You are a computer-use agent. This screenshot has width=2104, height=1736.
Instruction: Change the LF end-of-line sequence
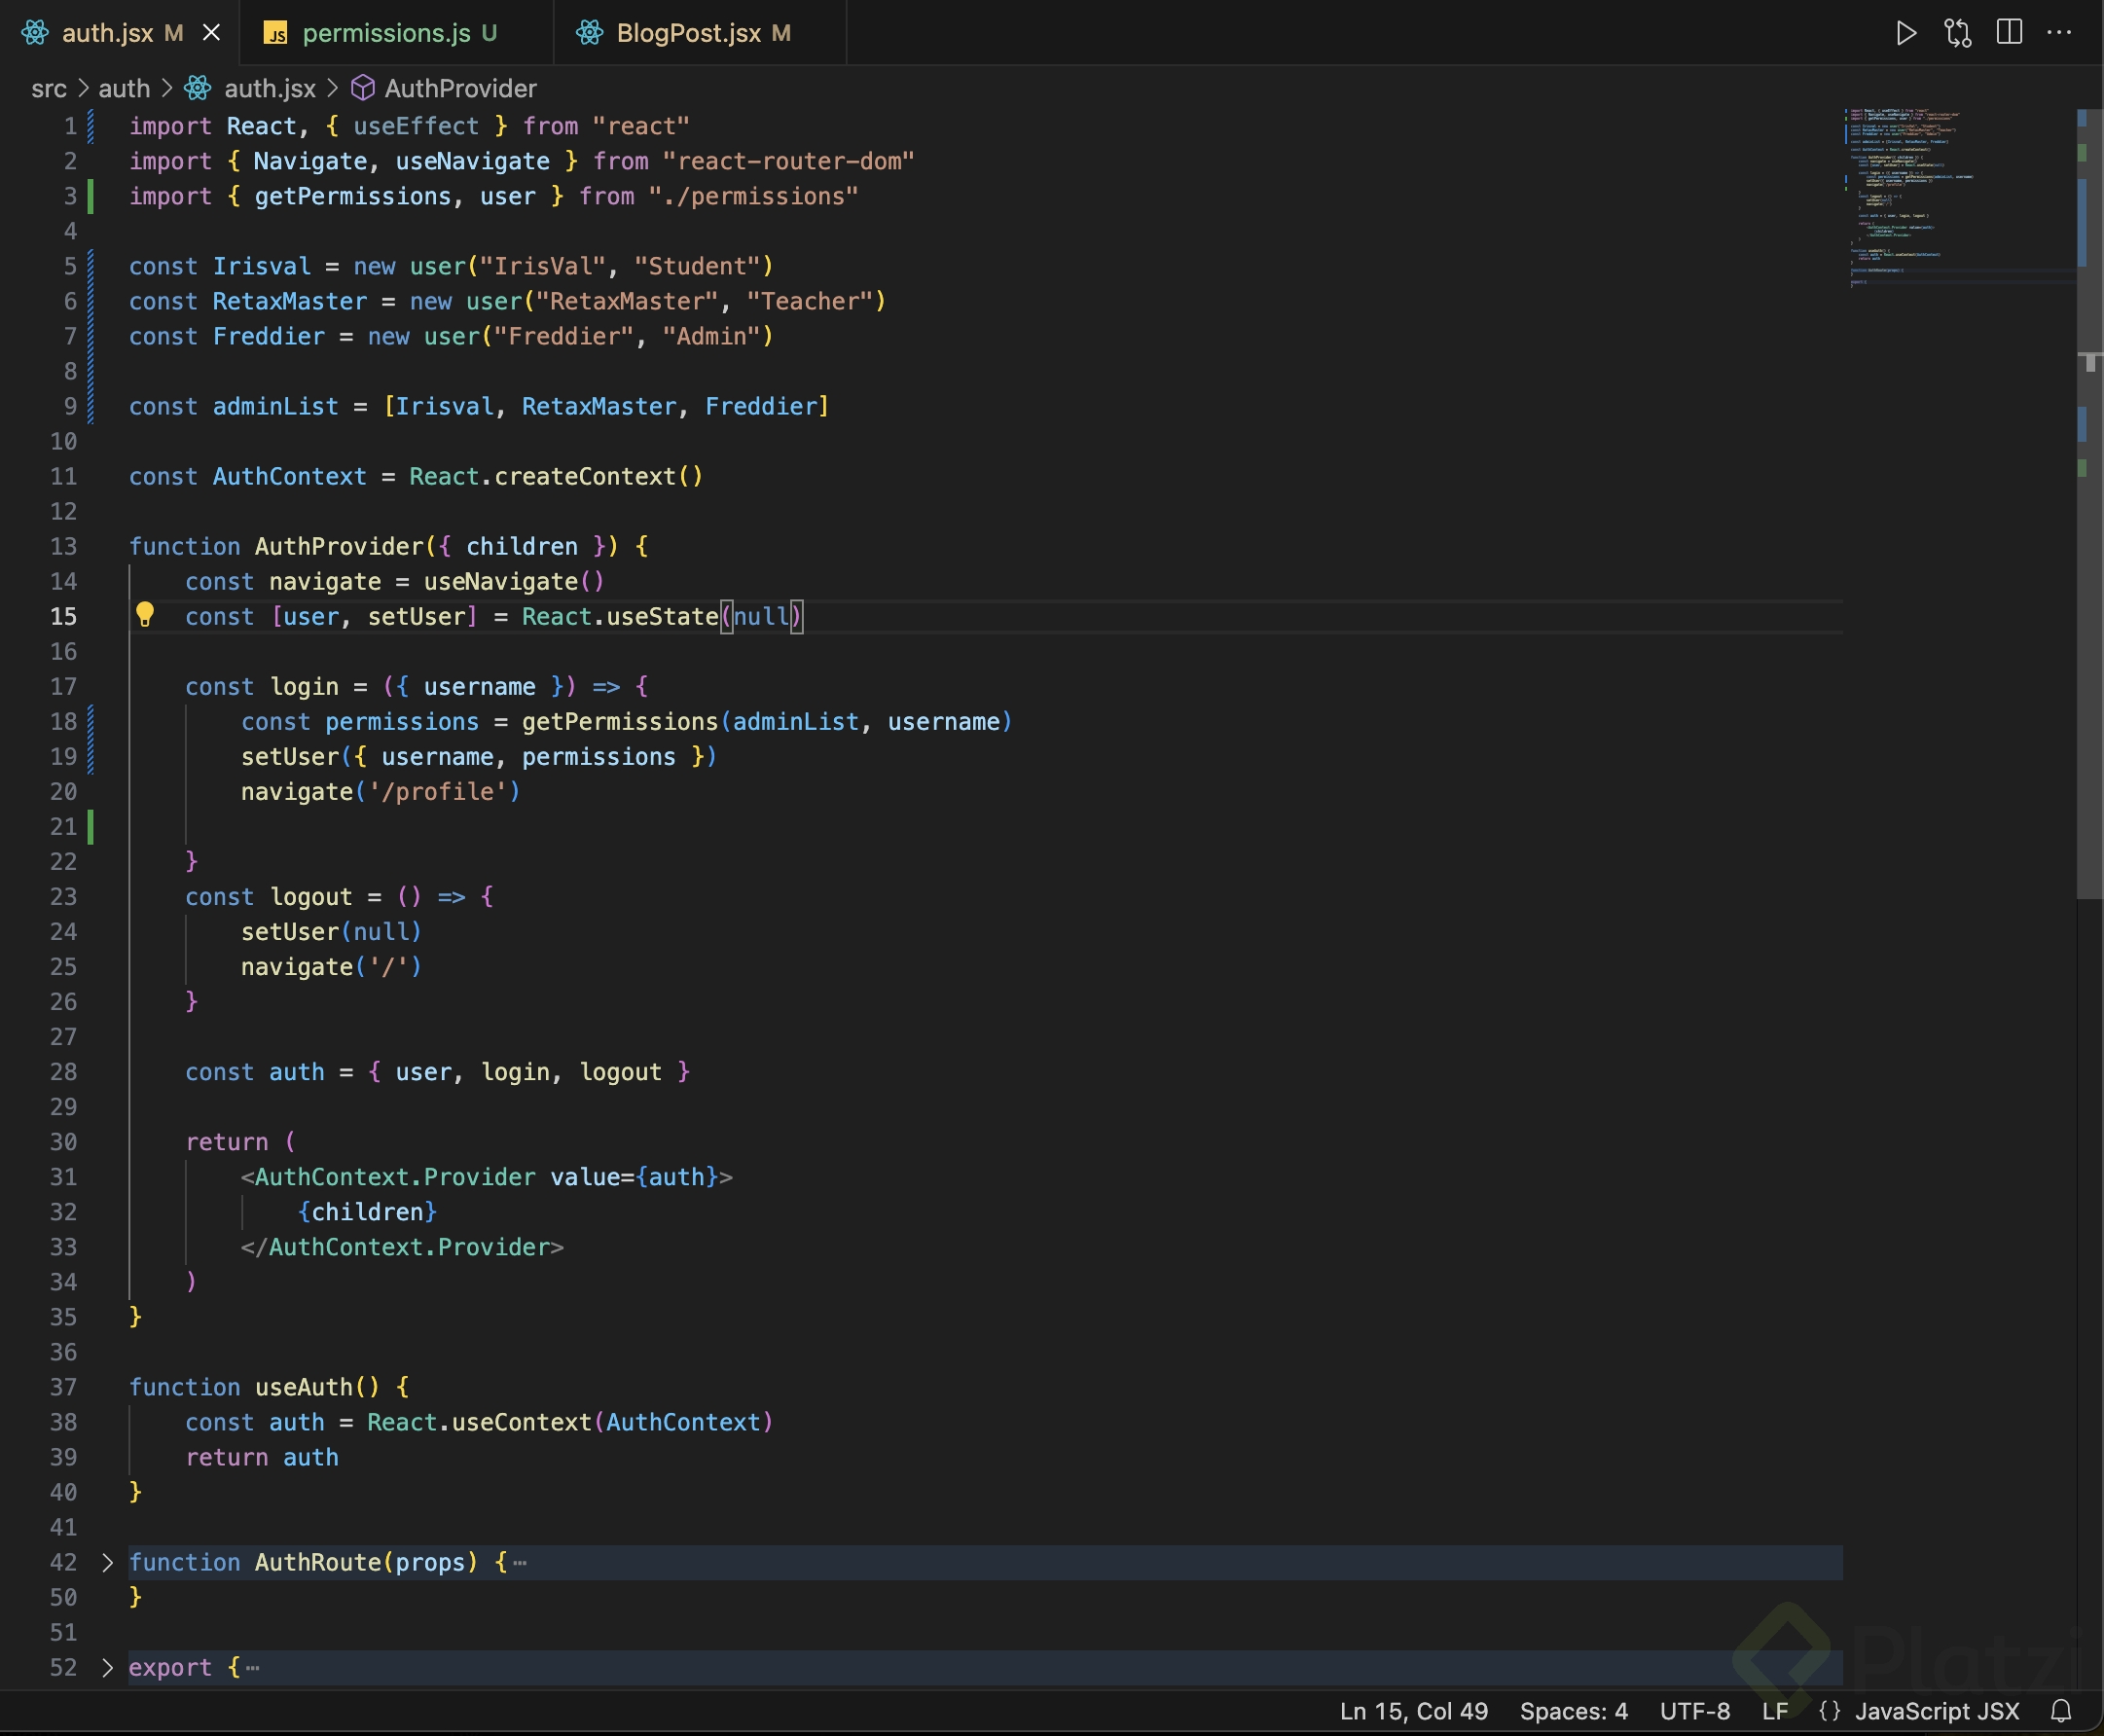1775,1711
